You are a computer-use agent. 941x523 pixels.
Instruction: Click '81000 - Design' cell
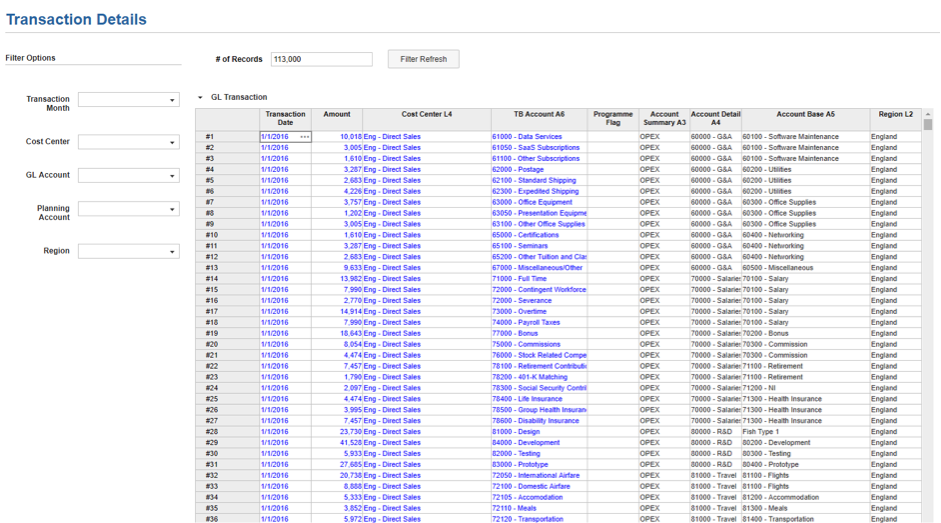539,432
